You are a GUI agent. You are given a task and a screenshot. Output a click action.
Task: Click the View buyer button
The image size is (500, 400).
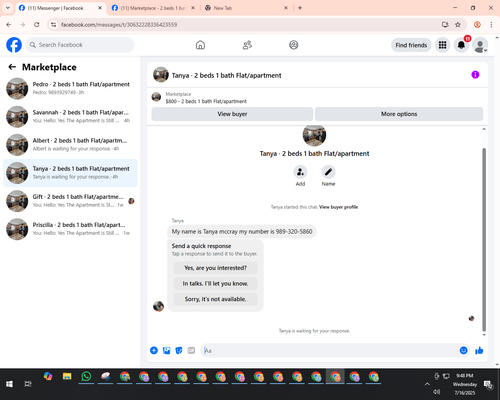click(232, 114)
